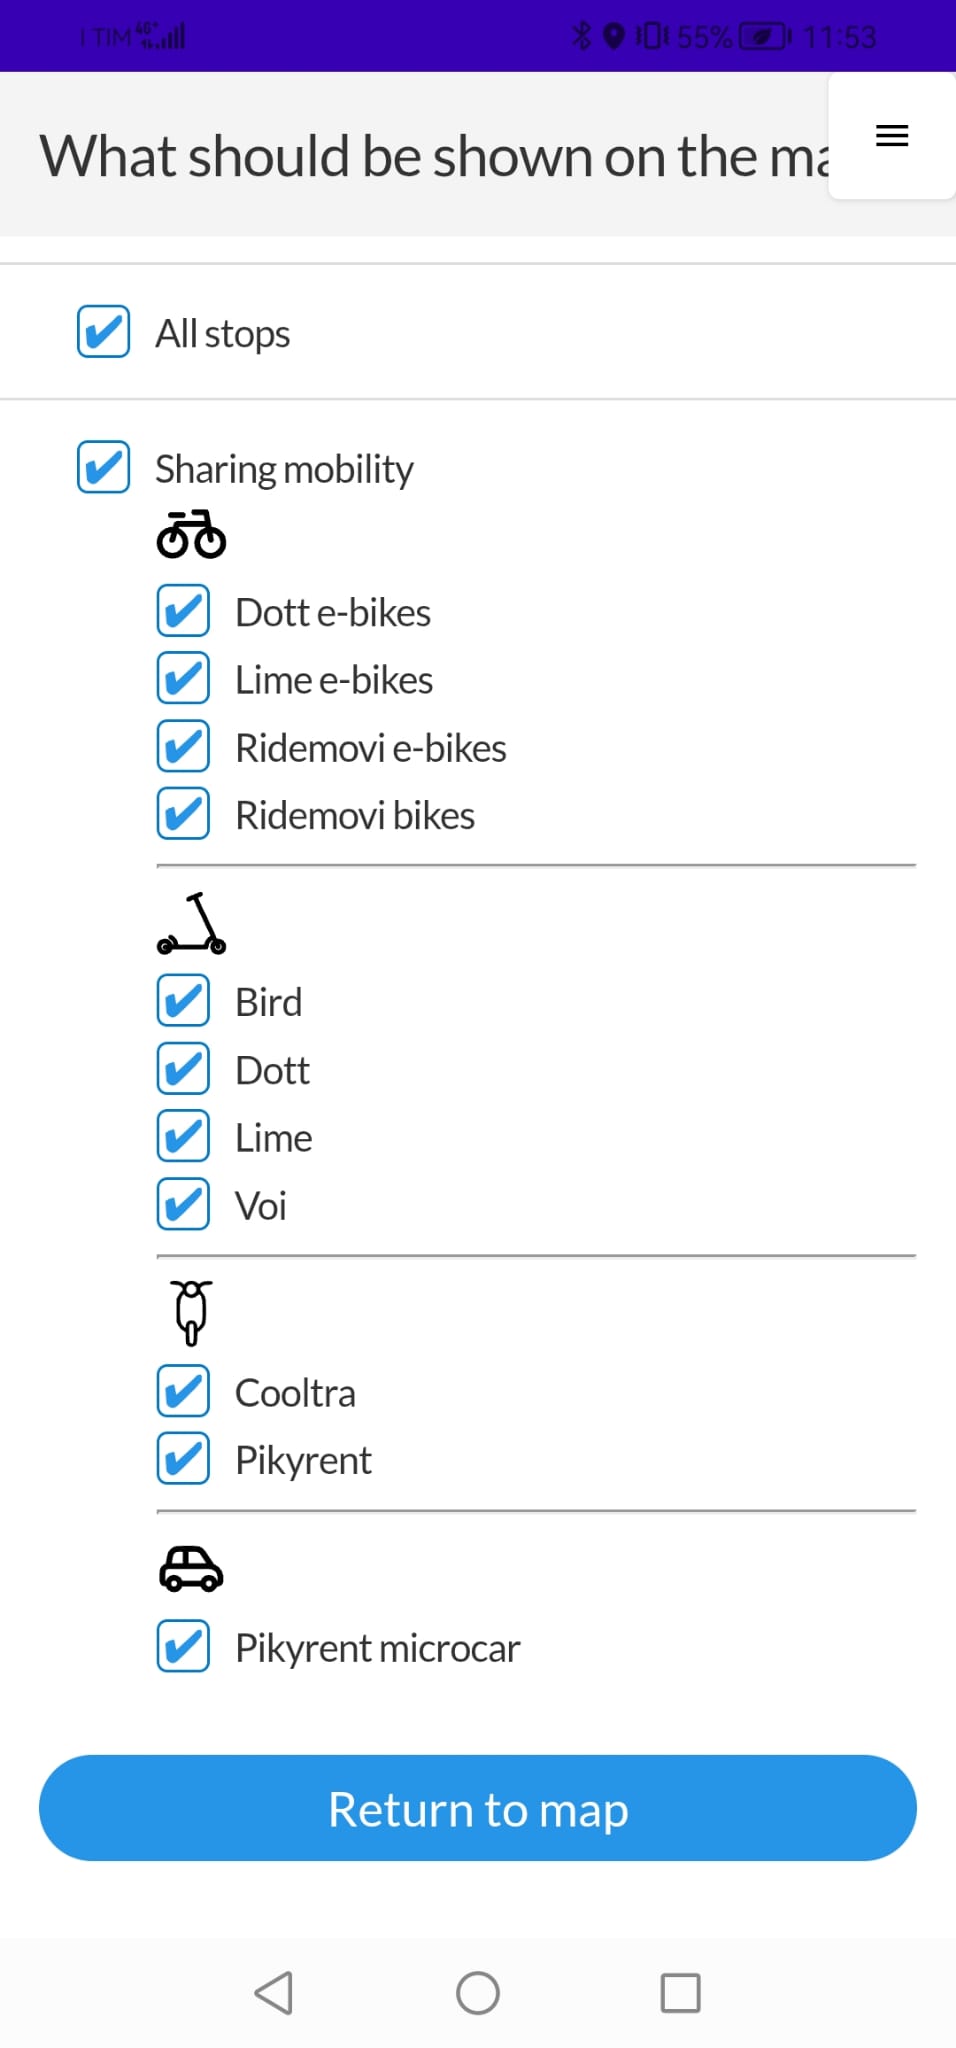Viewport: 956px width, 2048px height.
Task: Uncheck the Bird scooters option
Action: 183,1000
